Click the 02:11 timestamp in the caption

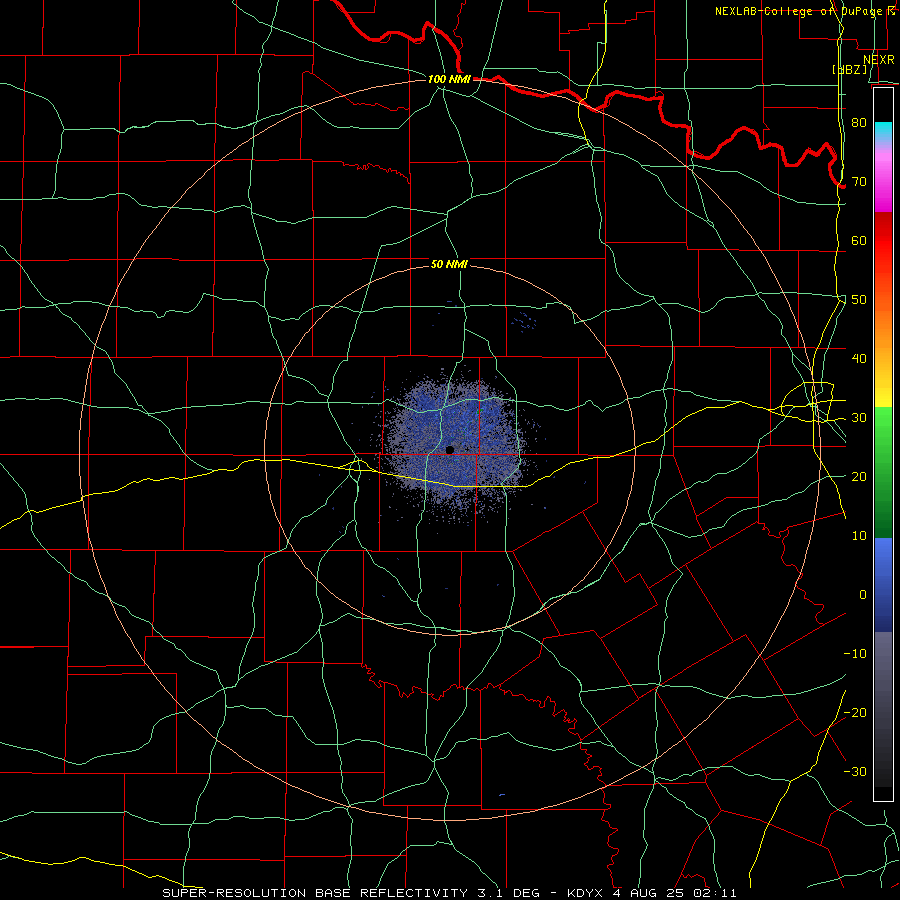coord(715,893)
